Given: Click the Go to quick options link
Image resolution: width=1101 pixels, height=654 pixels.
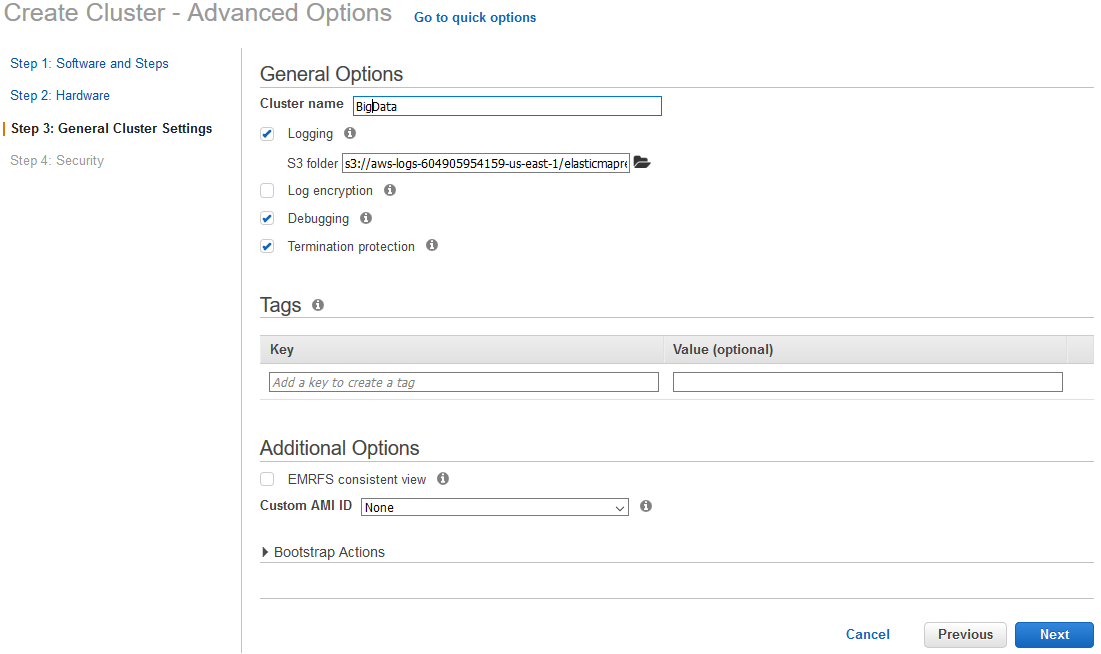Looking at the screenshot, I should tap(475, 17).
